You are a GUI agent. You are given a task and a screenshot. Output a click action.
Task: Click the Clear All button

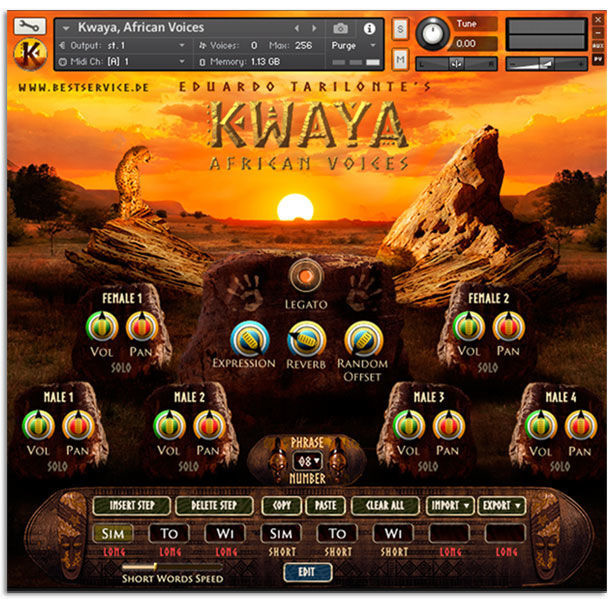coord(385,506)
